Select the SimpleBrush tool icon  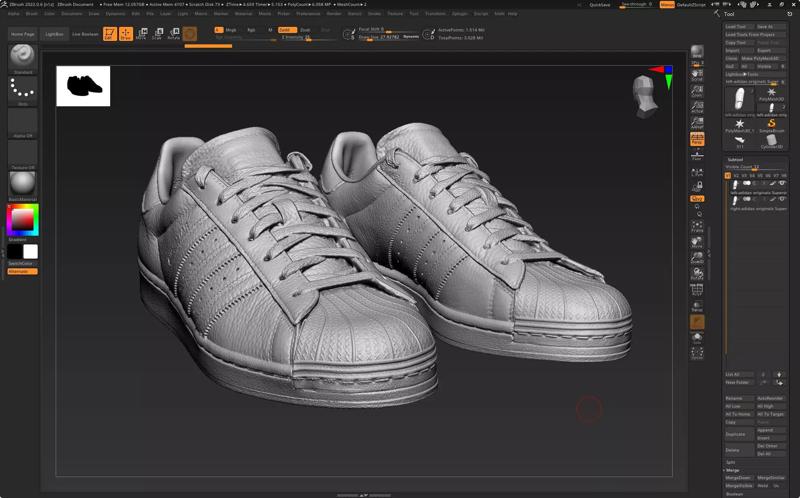click(x=771, y=124)
